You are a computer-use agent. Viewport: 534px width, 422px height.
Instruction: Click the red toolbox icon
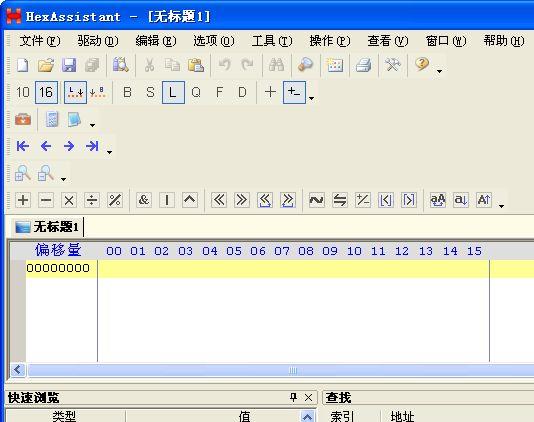(23, 119)
